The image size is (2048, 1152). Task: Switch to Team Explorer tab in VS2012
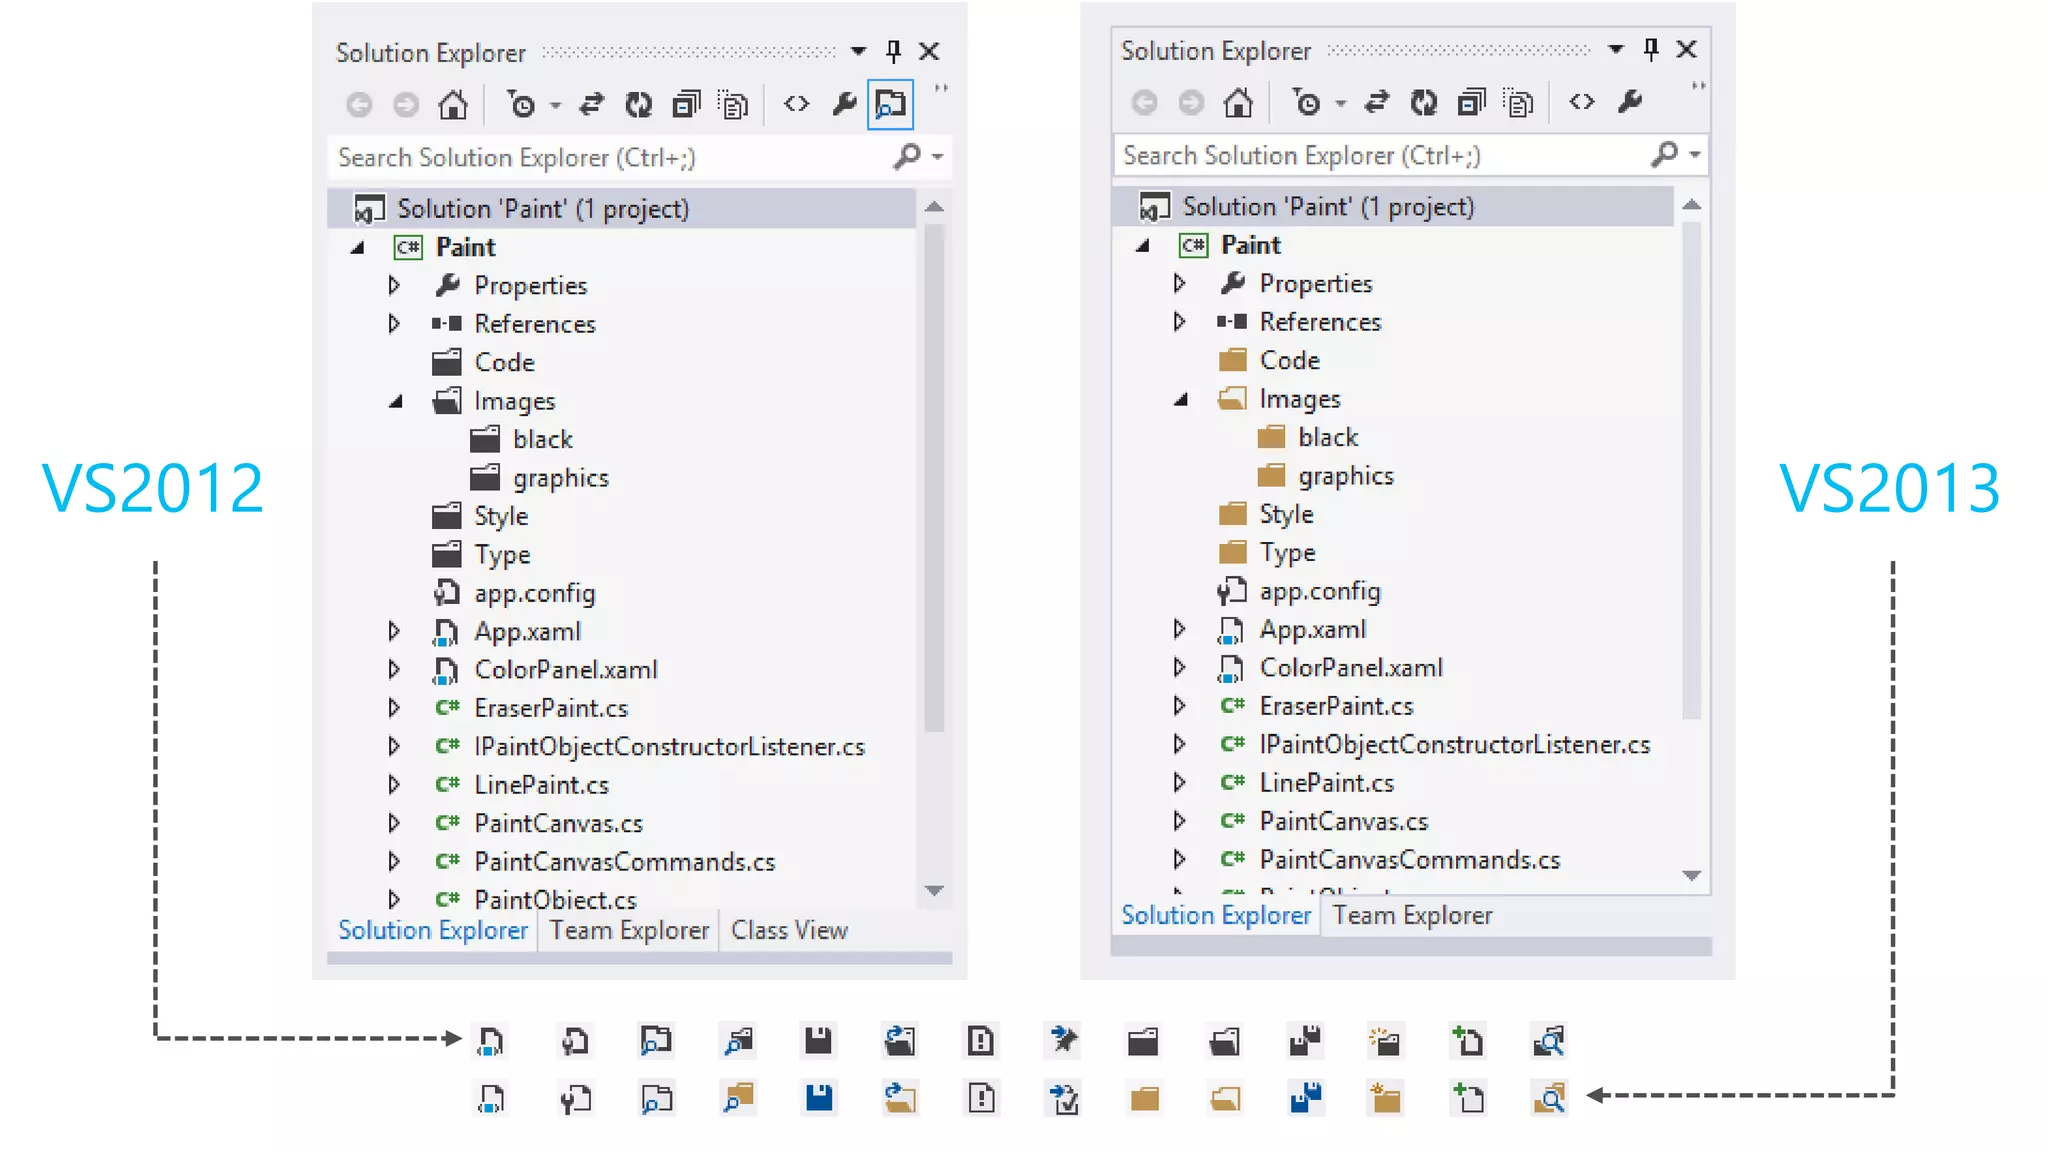click(x=629, y=930)
